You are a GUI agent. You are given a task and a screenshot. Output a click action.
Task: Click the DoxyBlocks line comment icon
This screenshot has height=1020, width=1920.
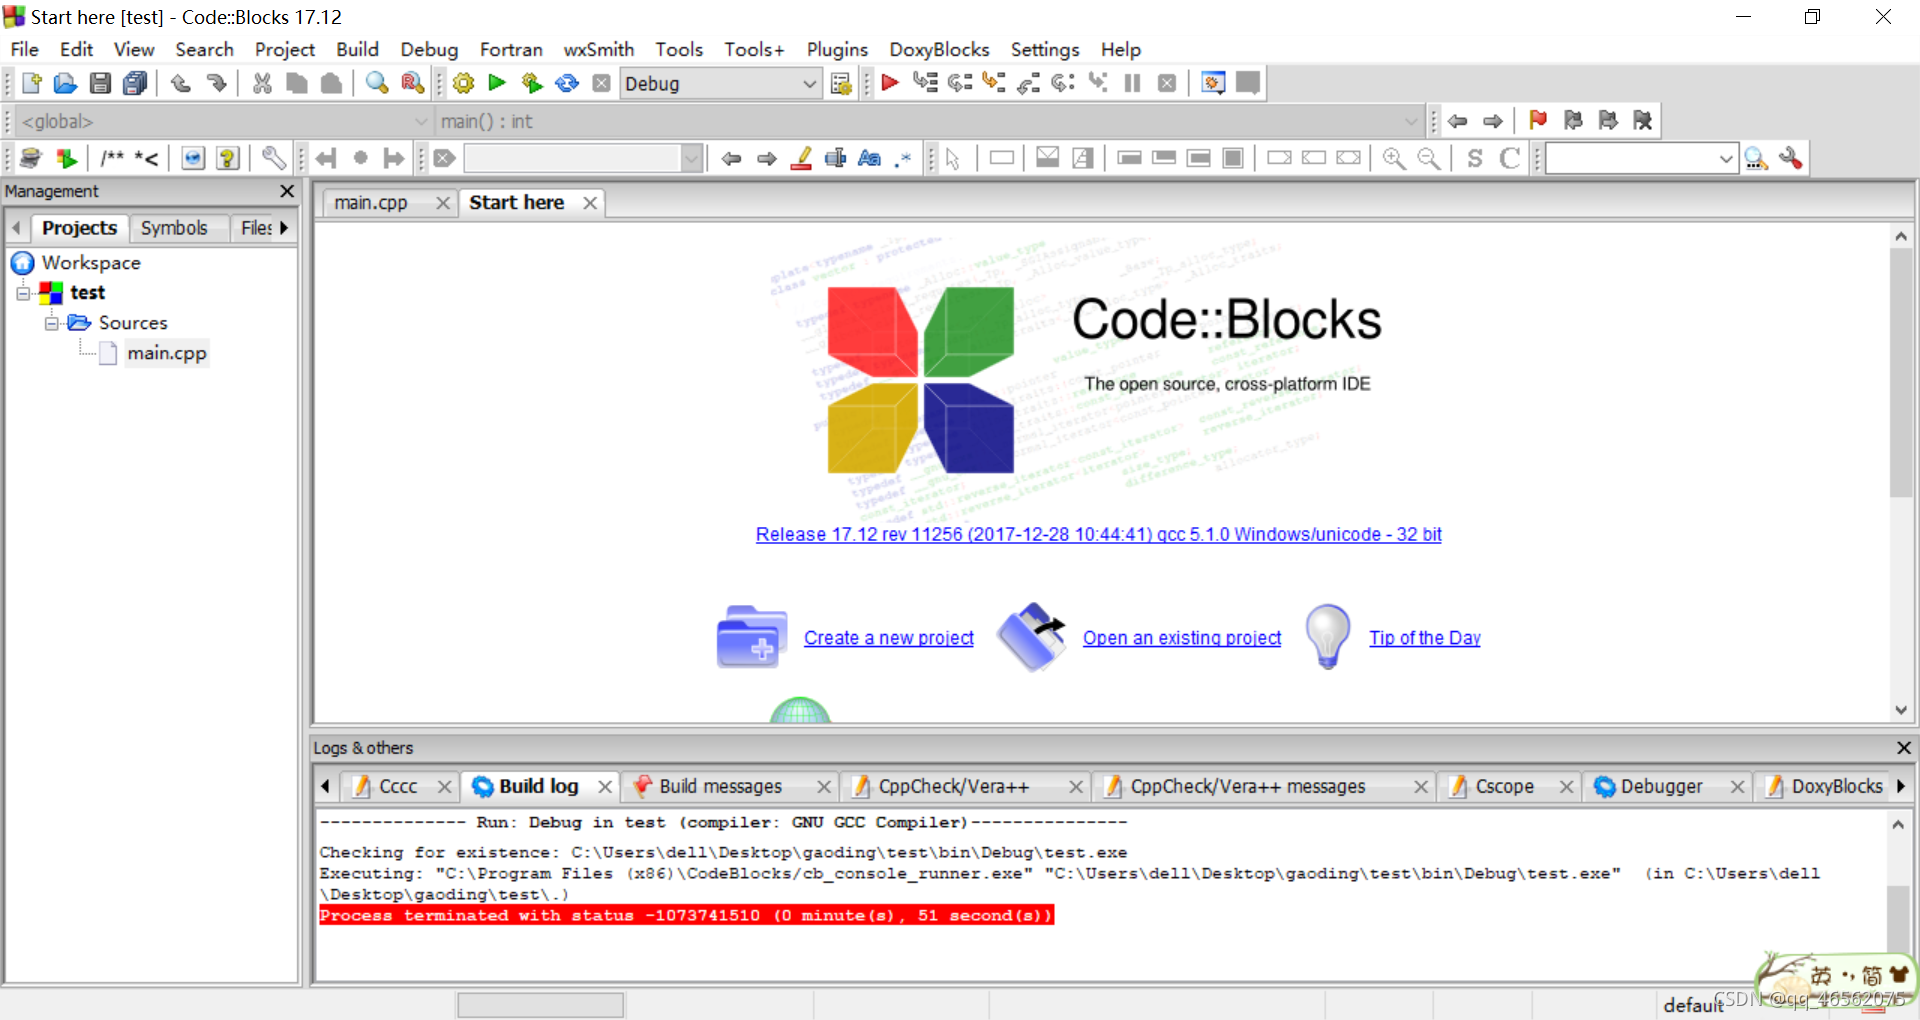tap(146, 158)
